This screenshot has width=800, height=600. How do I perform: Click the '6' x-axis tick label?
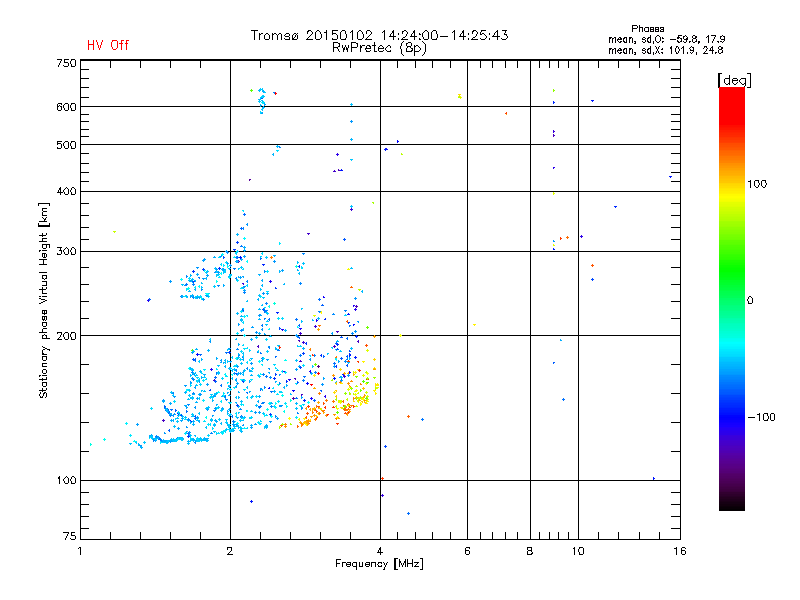[x=467, y=551]
